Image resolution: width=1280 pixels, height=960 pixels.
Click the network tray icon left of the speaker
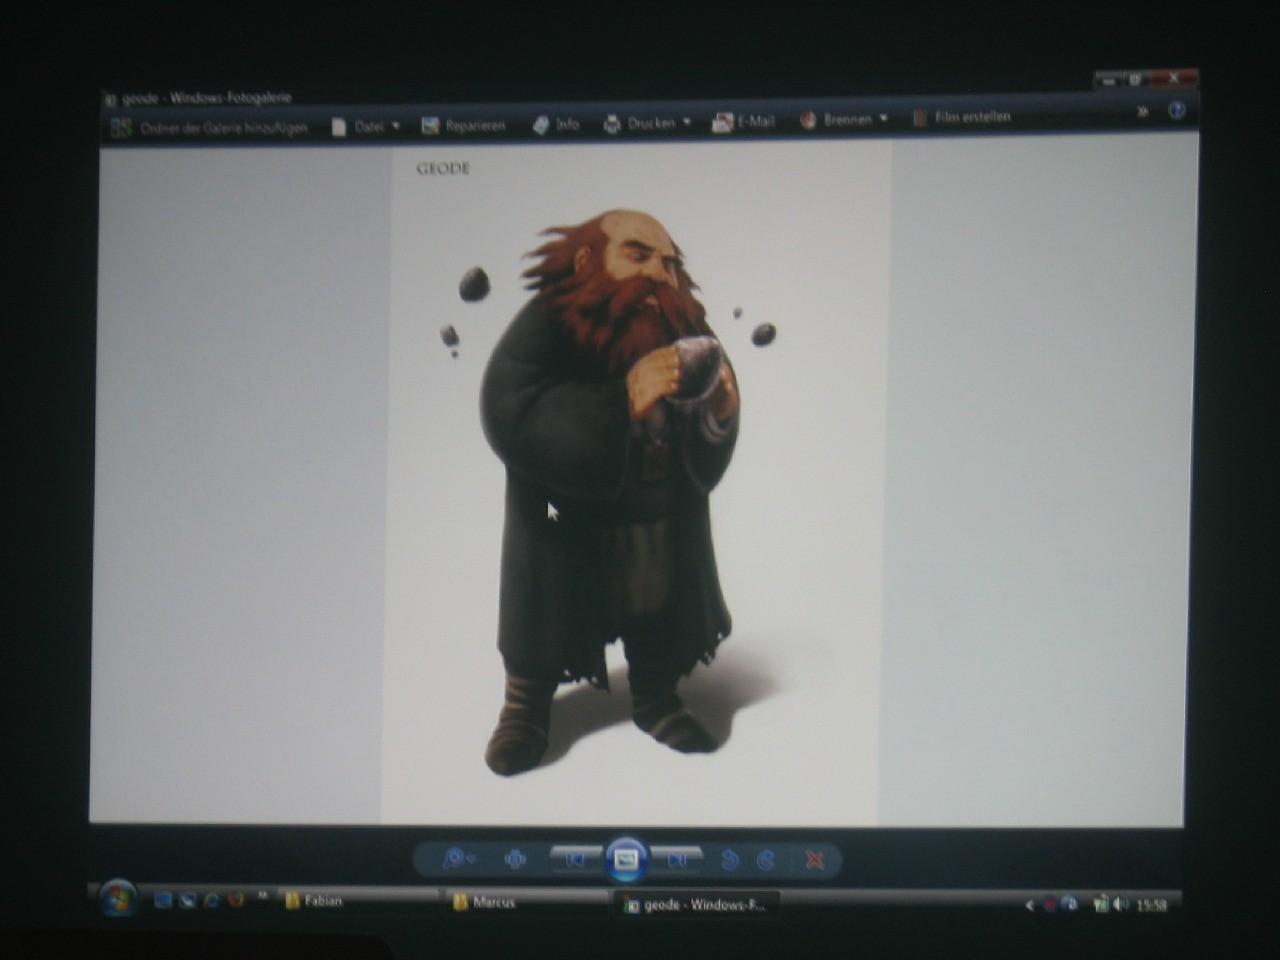1100,905
